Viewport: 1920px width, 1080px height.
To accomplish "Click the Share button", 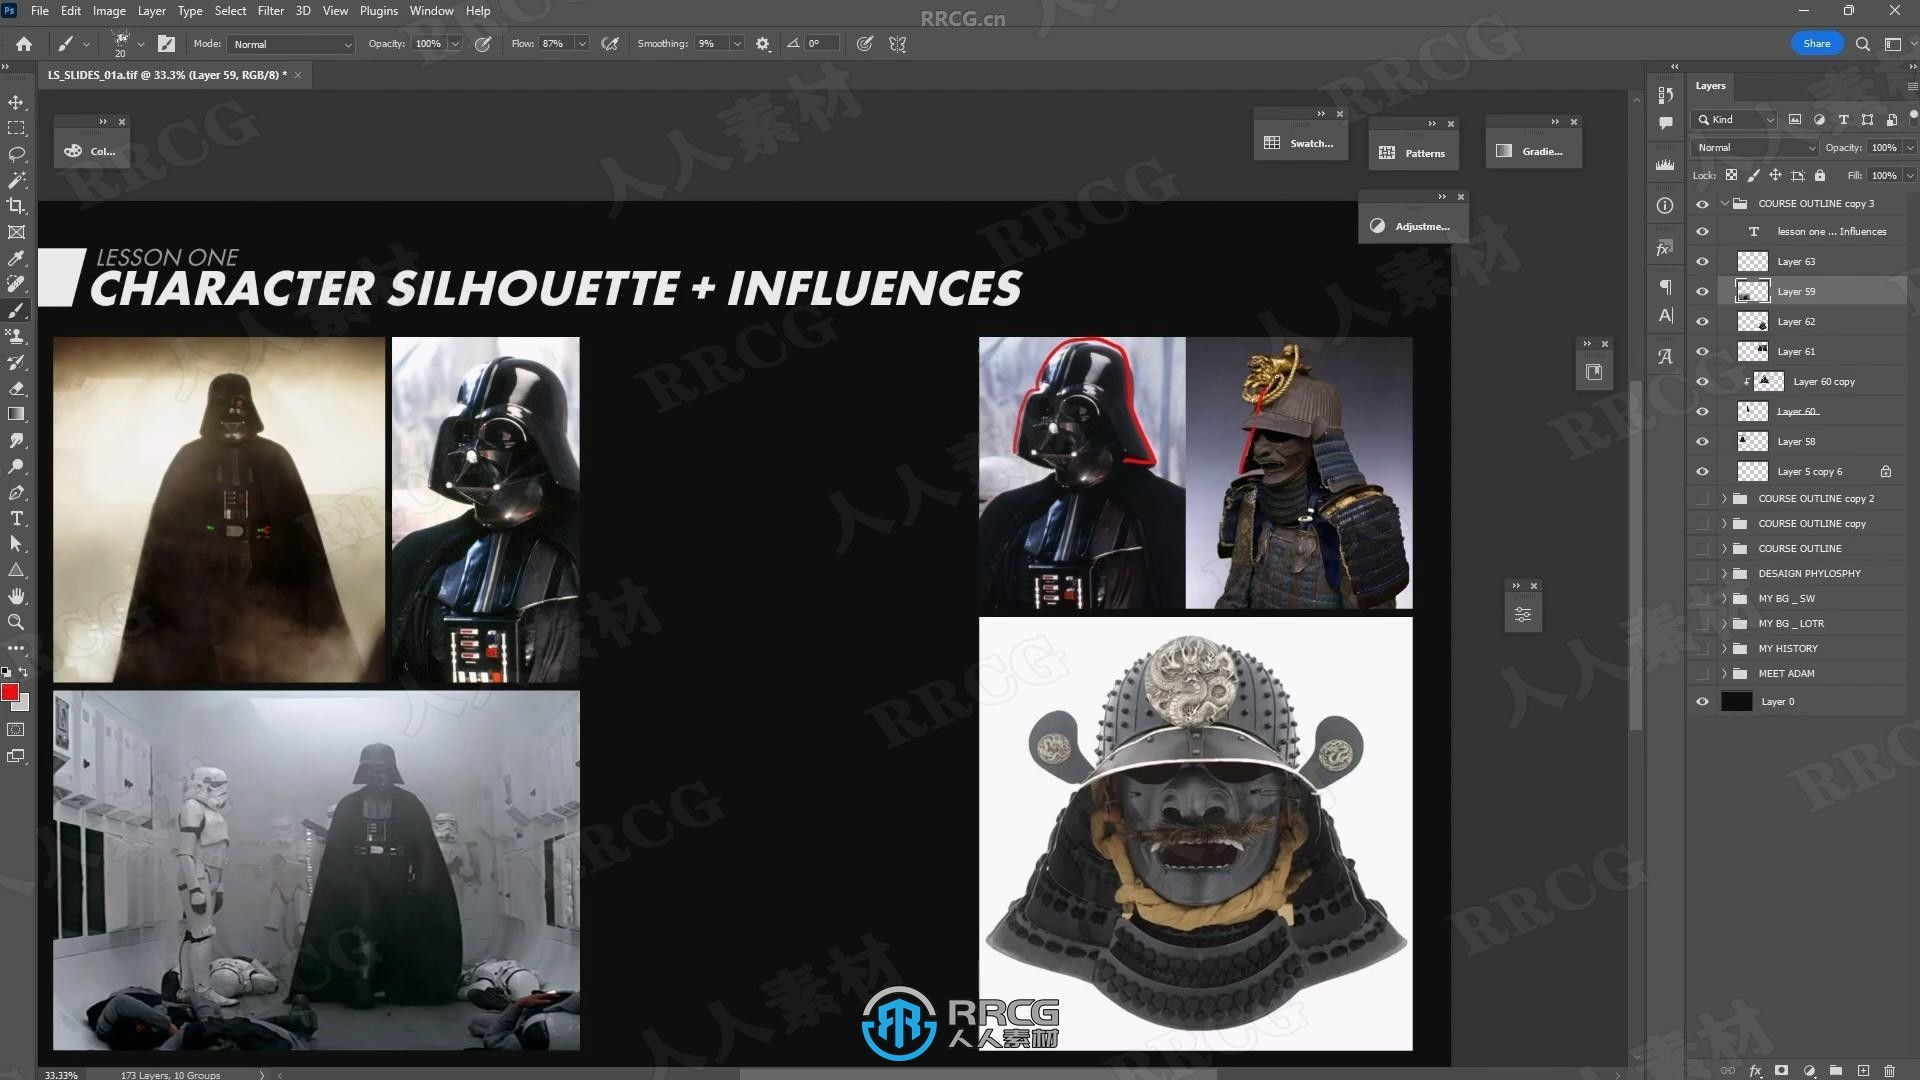I will 1817,44.
